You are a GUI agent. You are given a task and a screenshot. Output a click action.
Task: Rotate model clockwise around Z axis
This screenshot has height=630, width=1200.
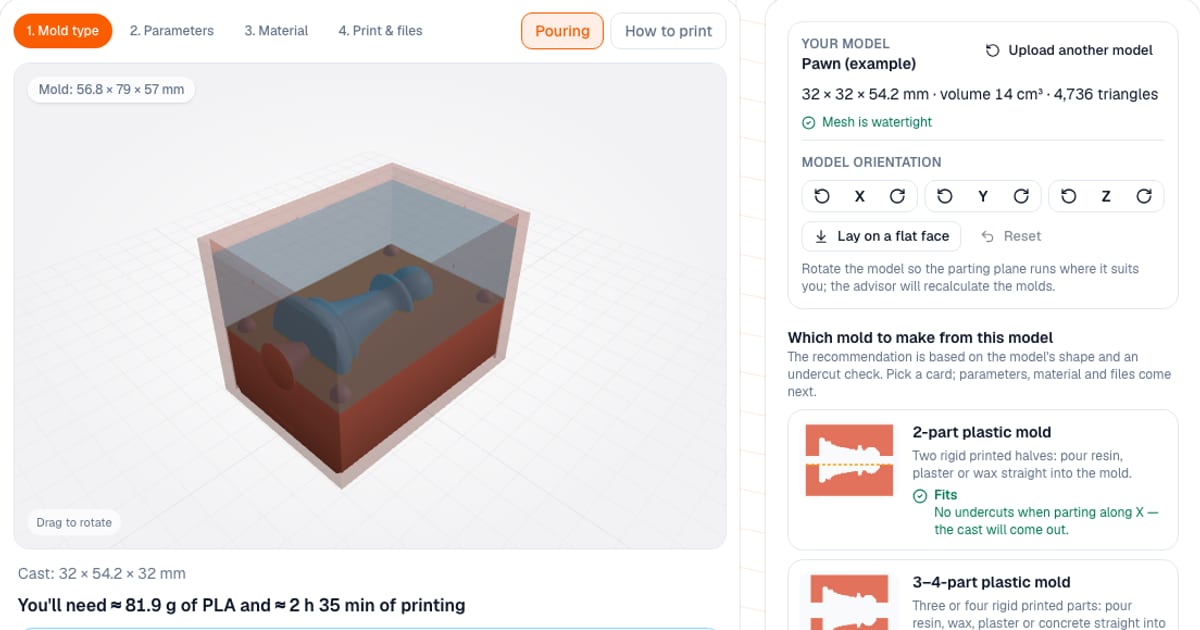(x=1143, y=196)
